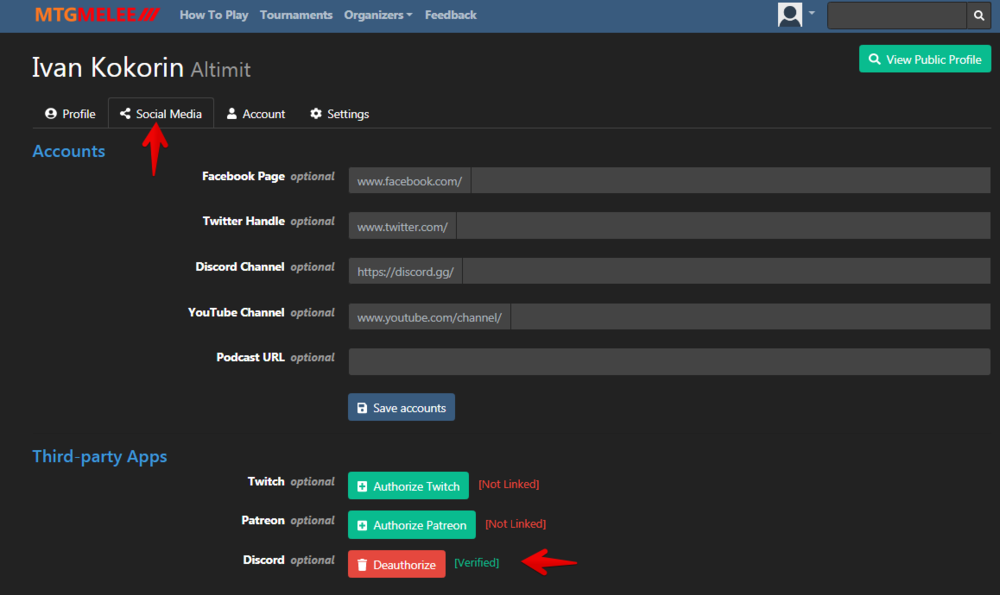Click the search magnifier icon button
This screenshot has width=1000, height=595.
(979, 15)
